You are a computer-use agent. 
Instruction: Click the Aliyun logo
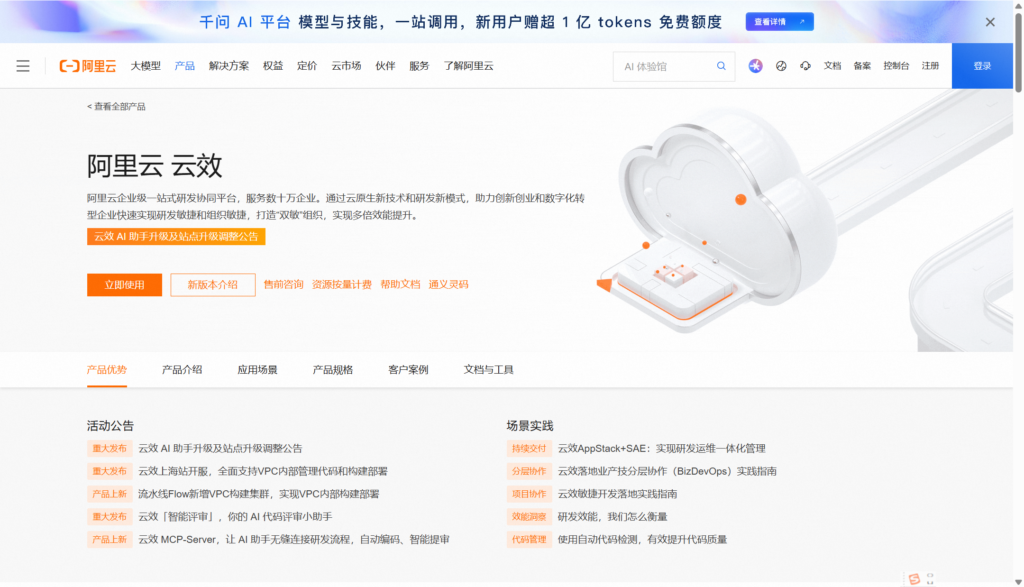pos(88,66)
